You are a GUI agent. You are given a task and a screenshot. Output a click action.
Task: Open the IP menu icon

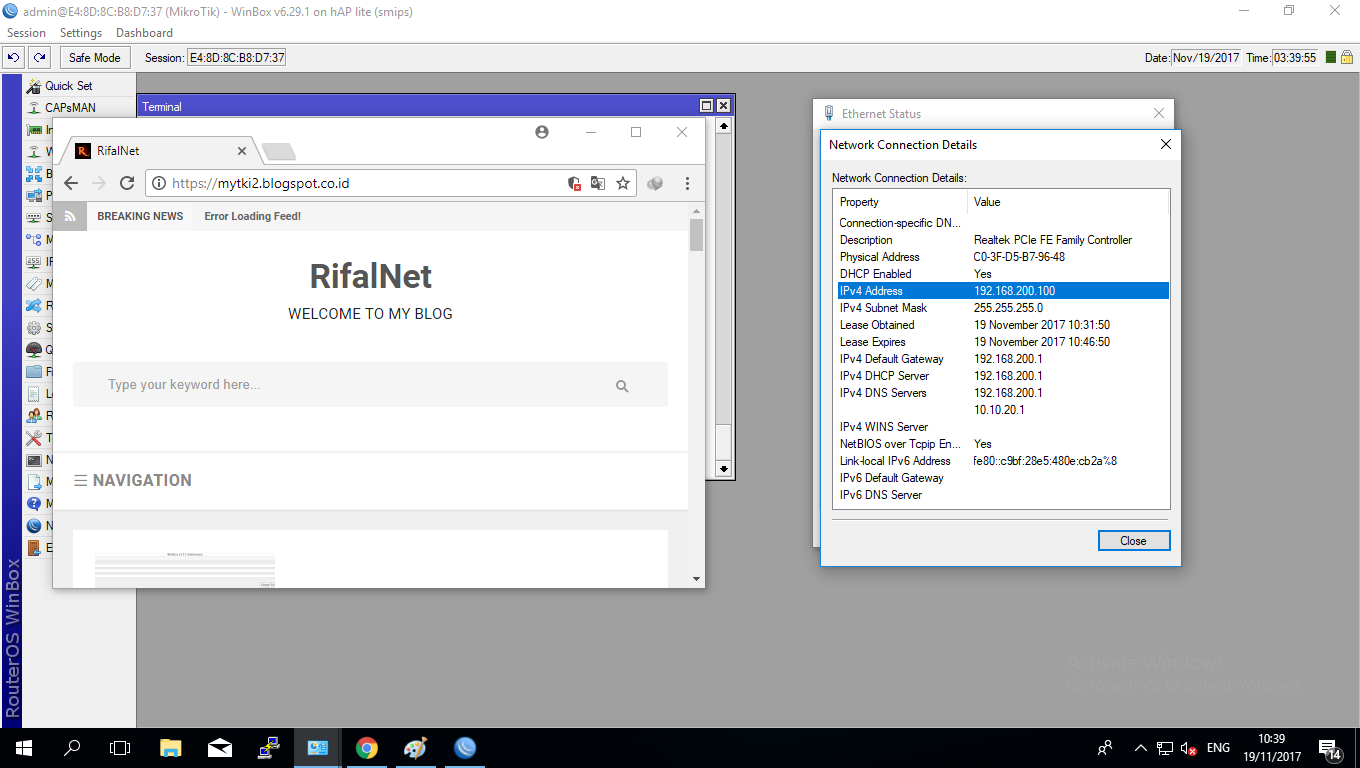pyautogui.click(x=32, y=260)
